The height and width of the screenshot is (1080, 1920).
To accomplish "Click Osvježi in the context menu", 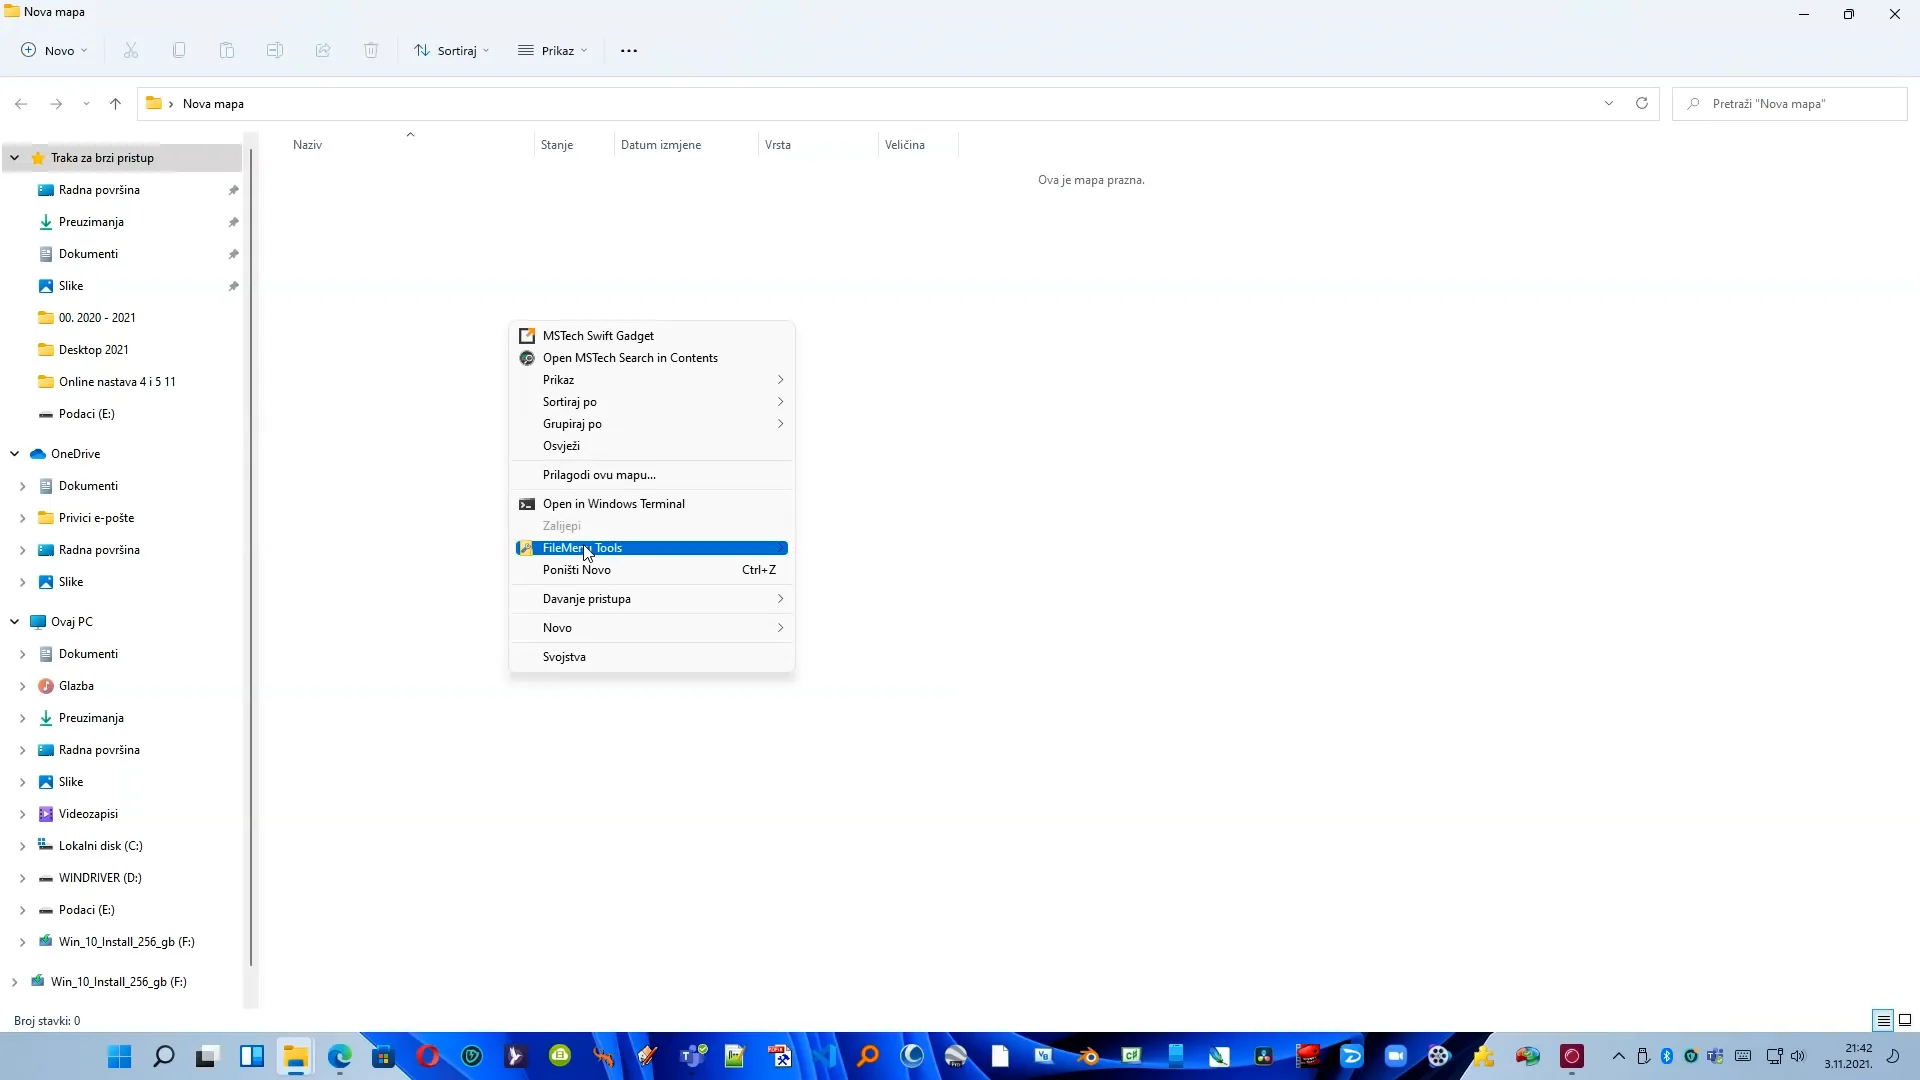I will click(561, 446).
